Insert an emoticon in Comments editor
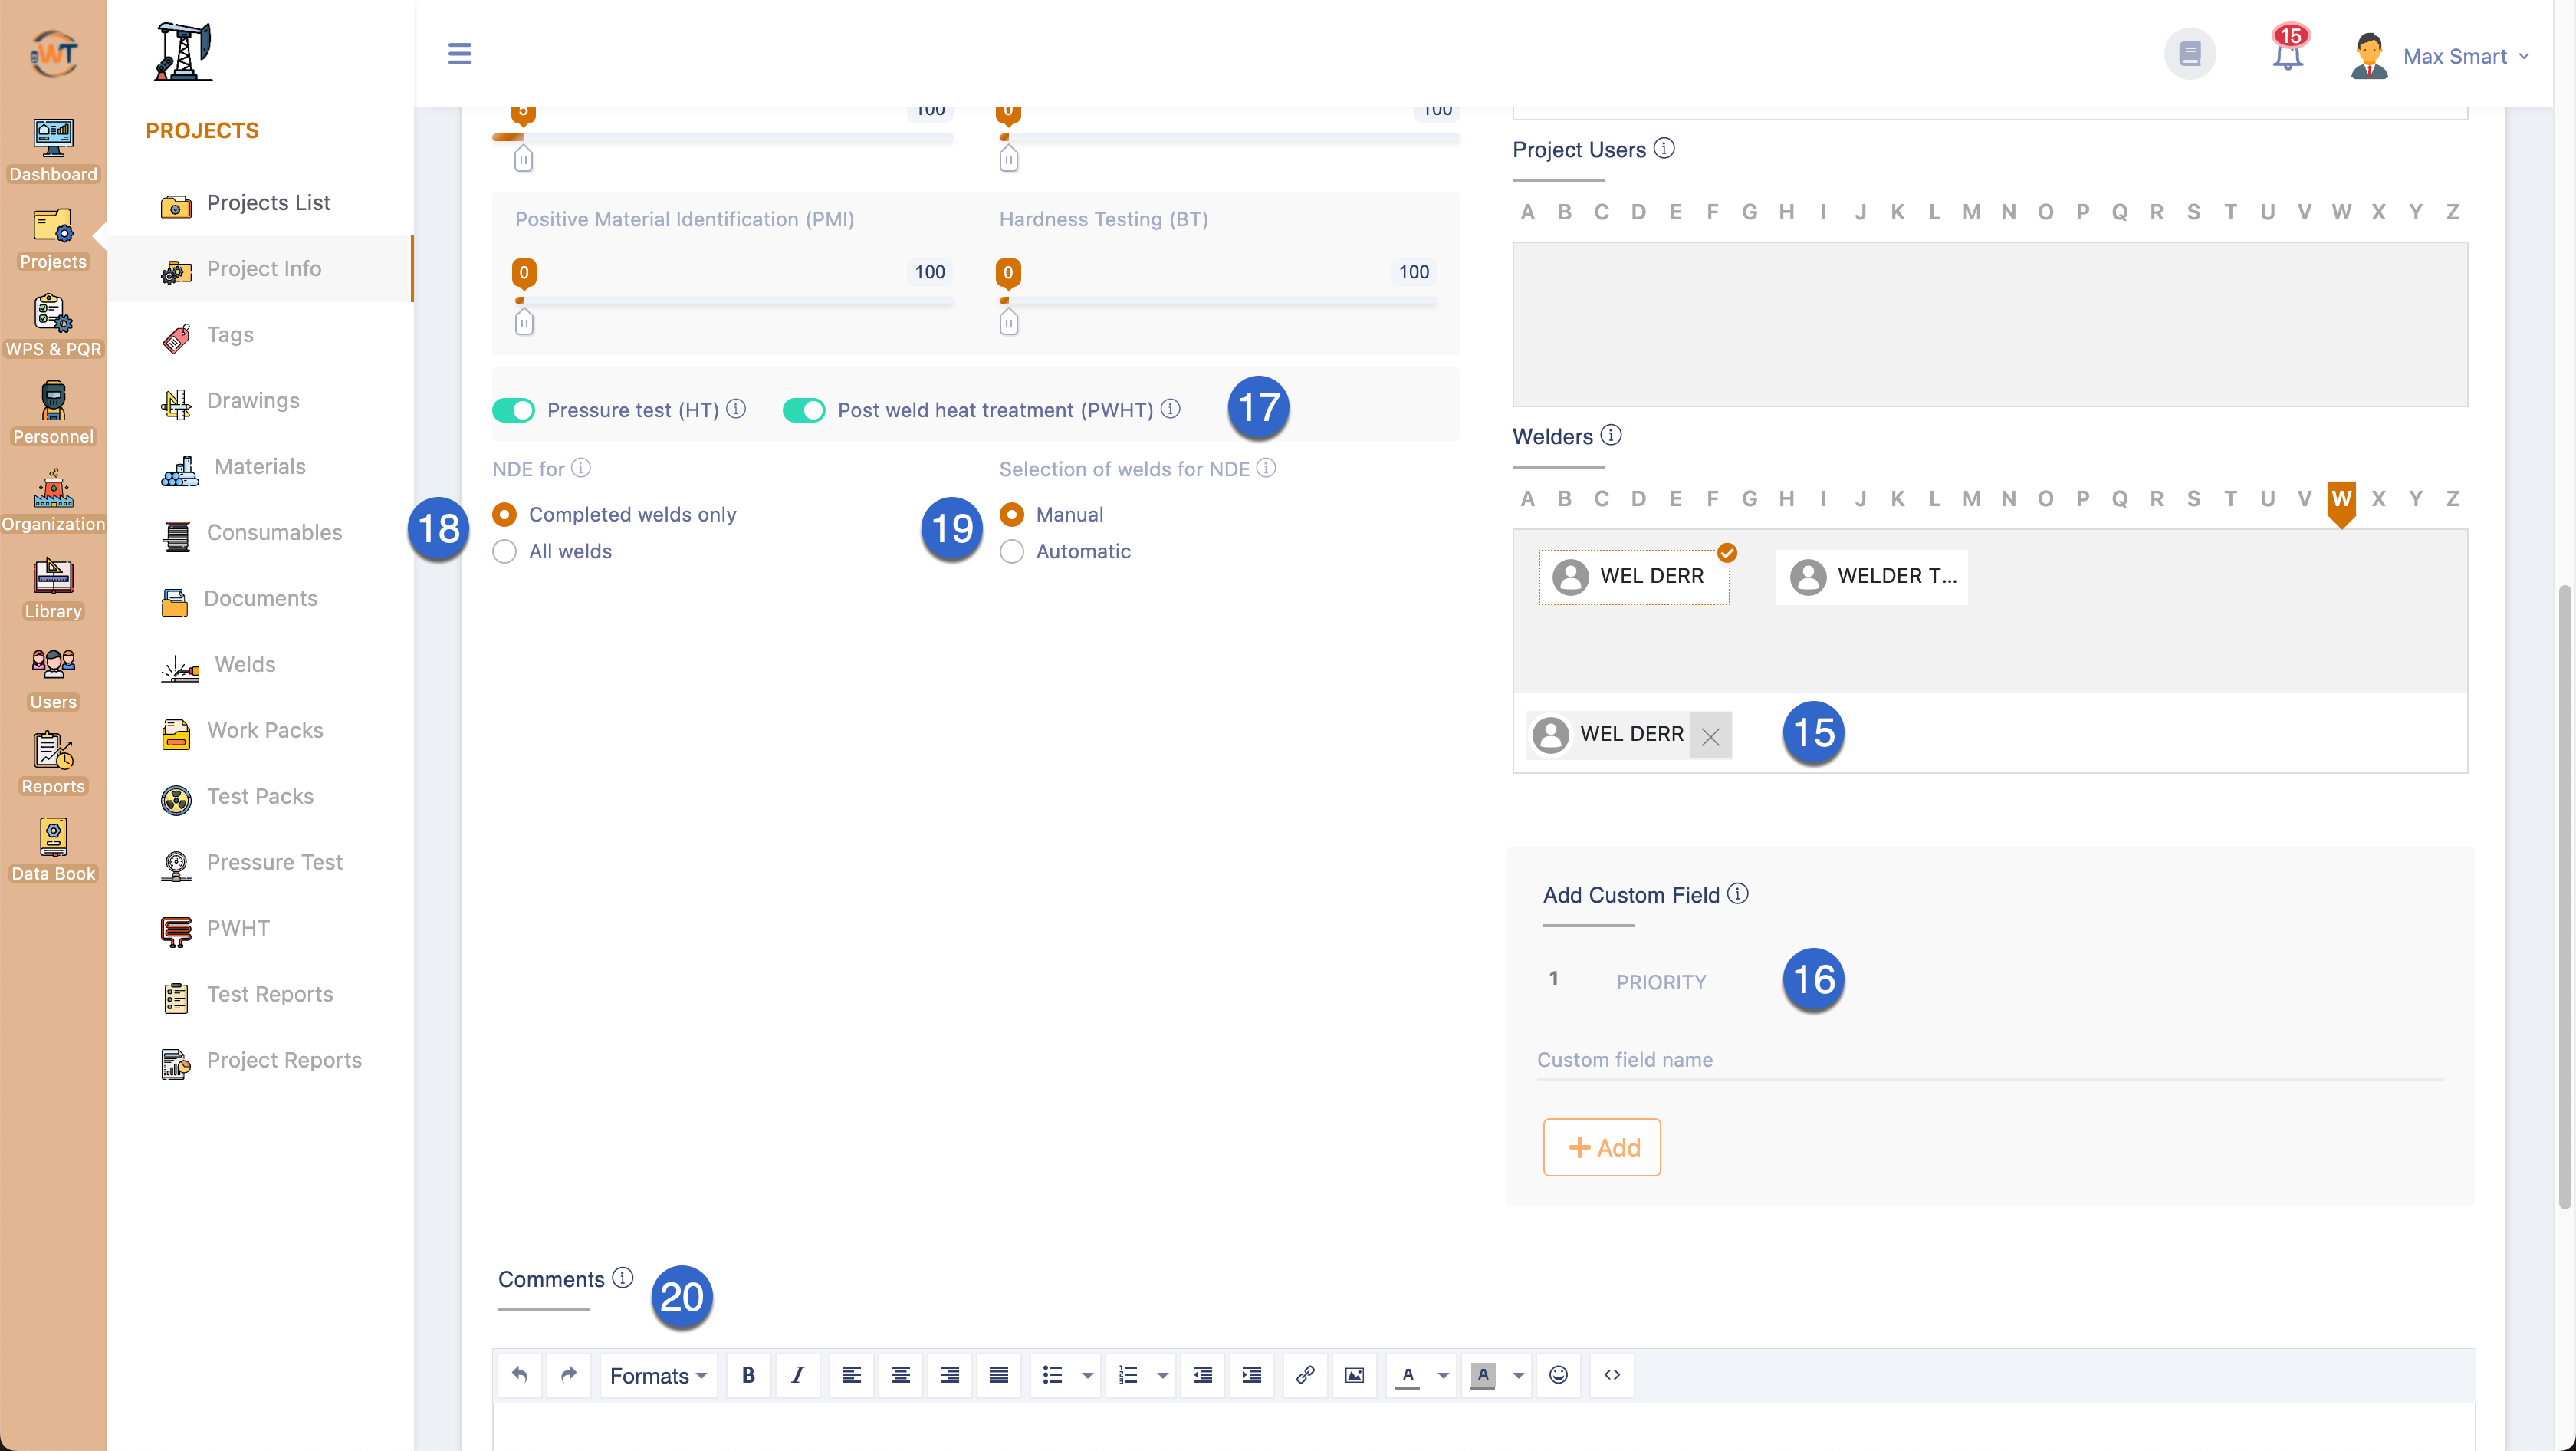2576x1451 pixels. [x=1558, y=1375]
